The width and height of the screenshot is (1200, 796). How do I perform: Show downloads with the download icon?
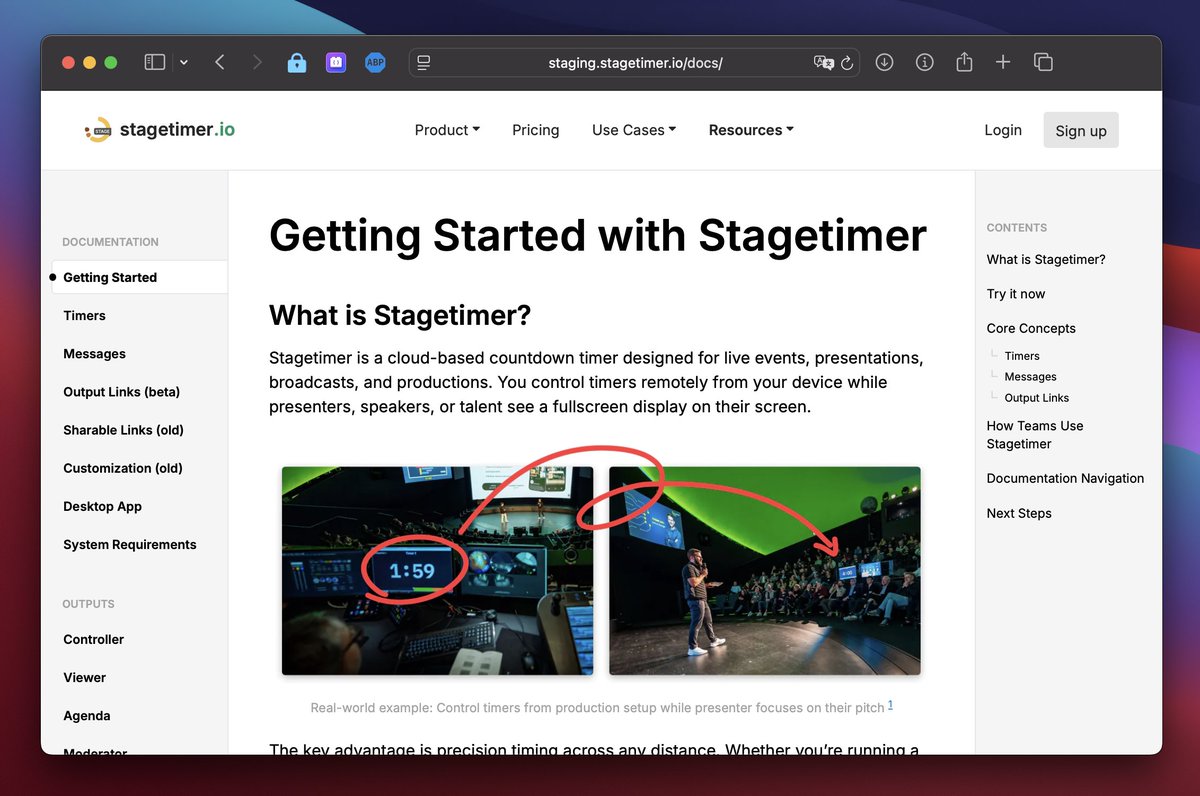(884, 62)
